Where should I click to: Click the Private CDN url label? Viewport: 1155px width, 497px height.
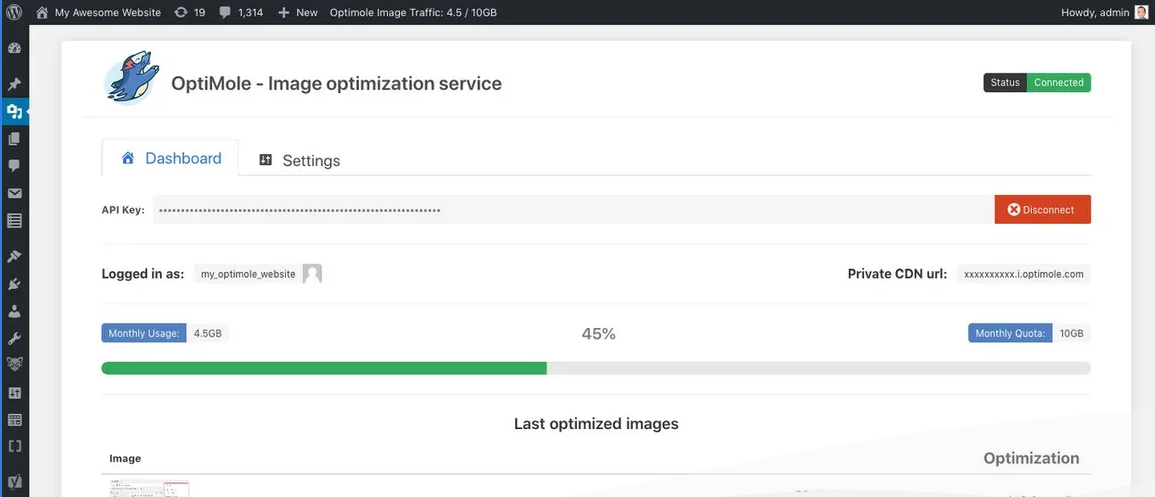(897, 274)
